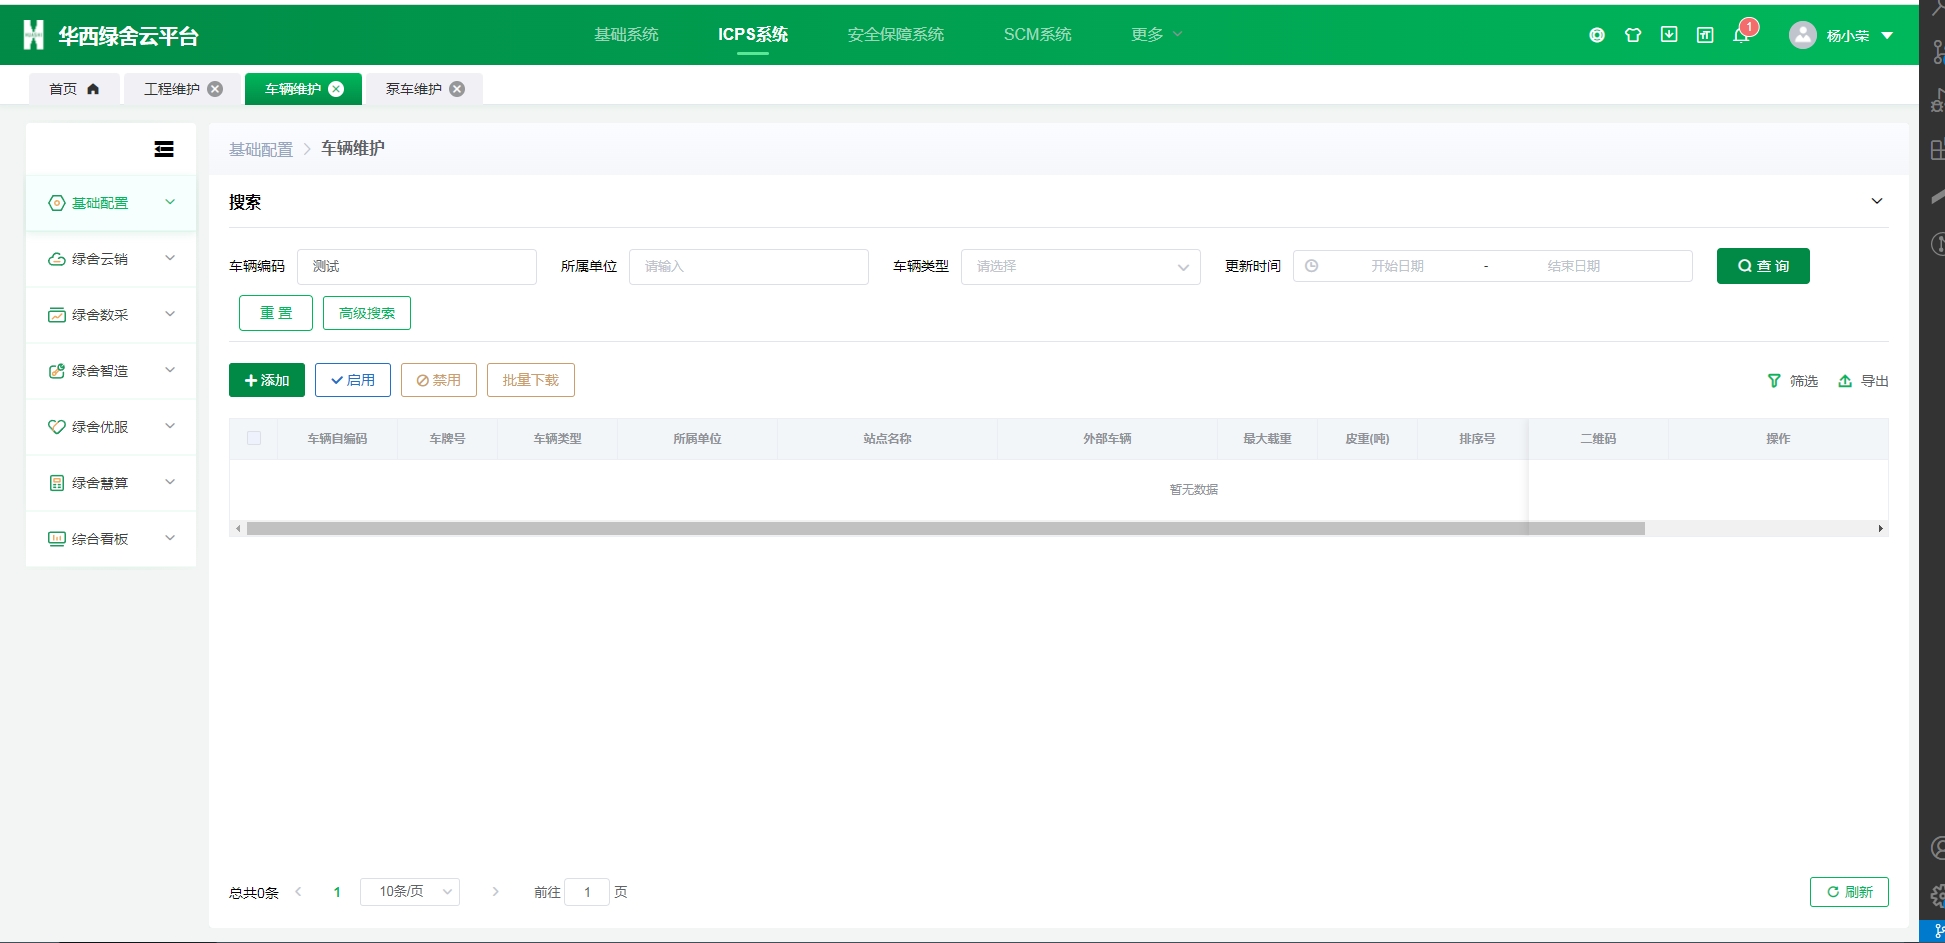Click the 车辆编码 input field
Screen dimensions: 1945x943
tap(417, 266)
